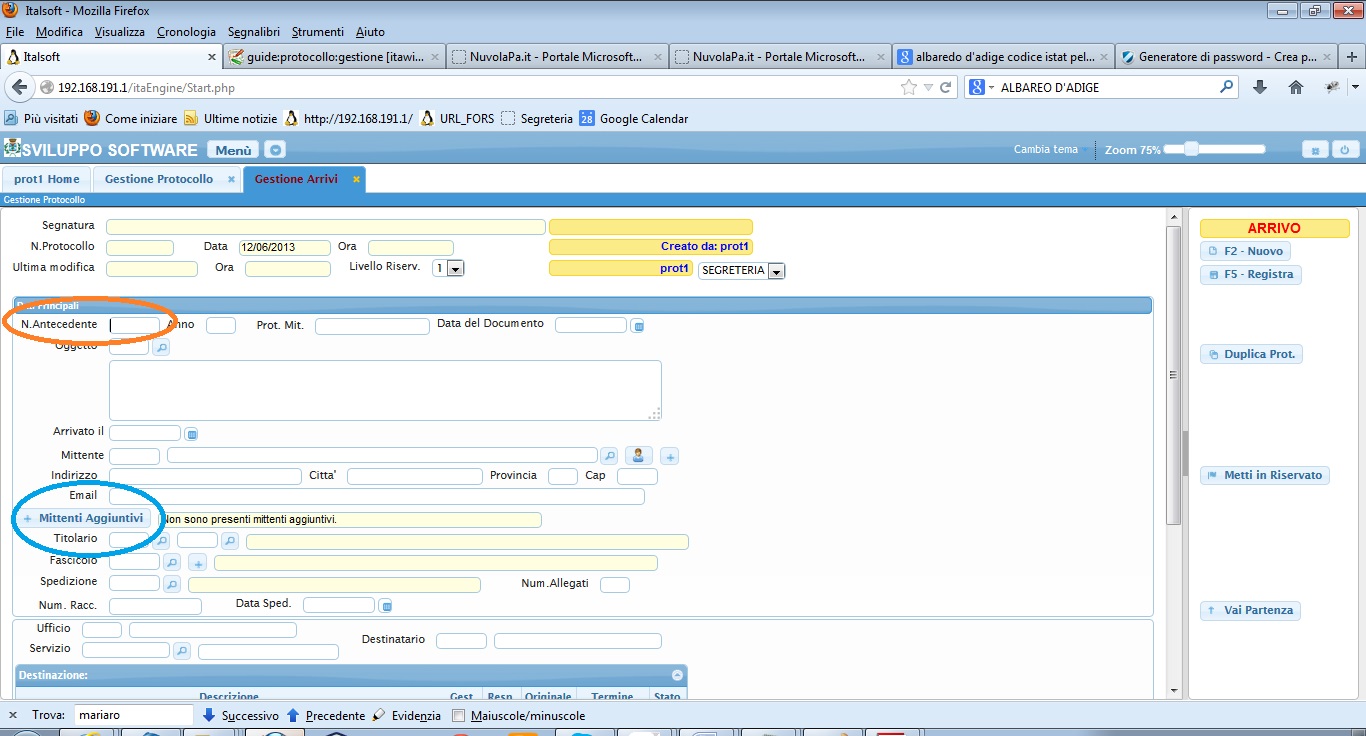Click the Spedizione search magnifier icon
The image size is (1366, 736).
[172, 585]
